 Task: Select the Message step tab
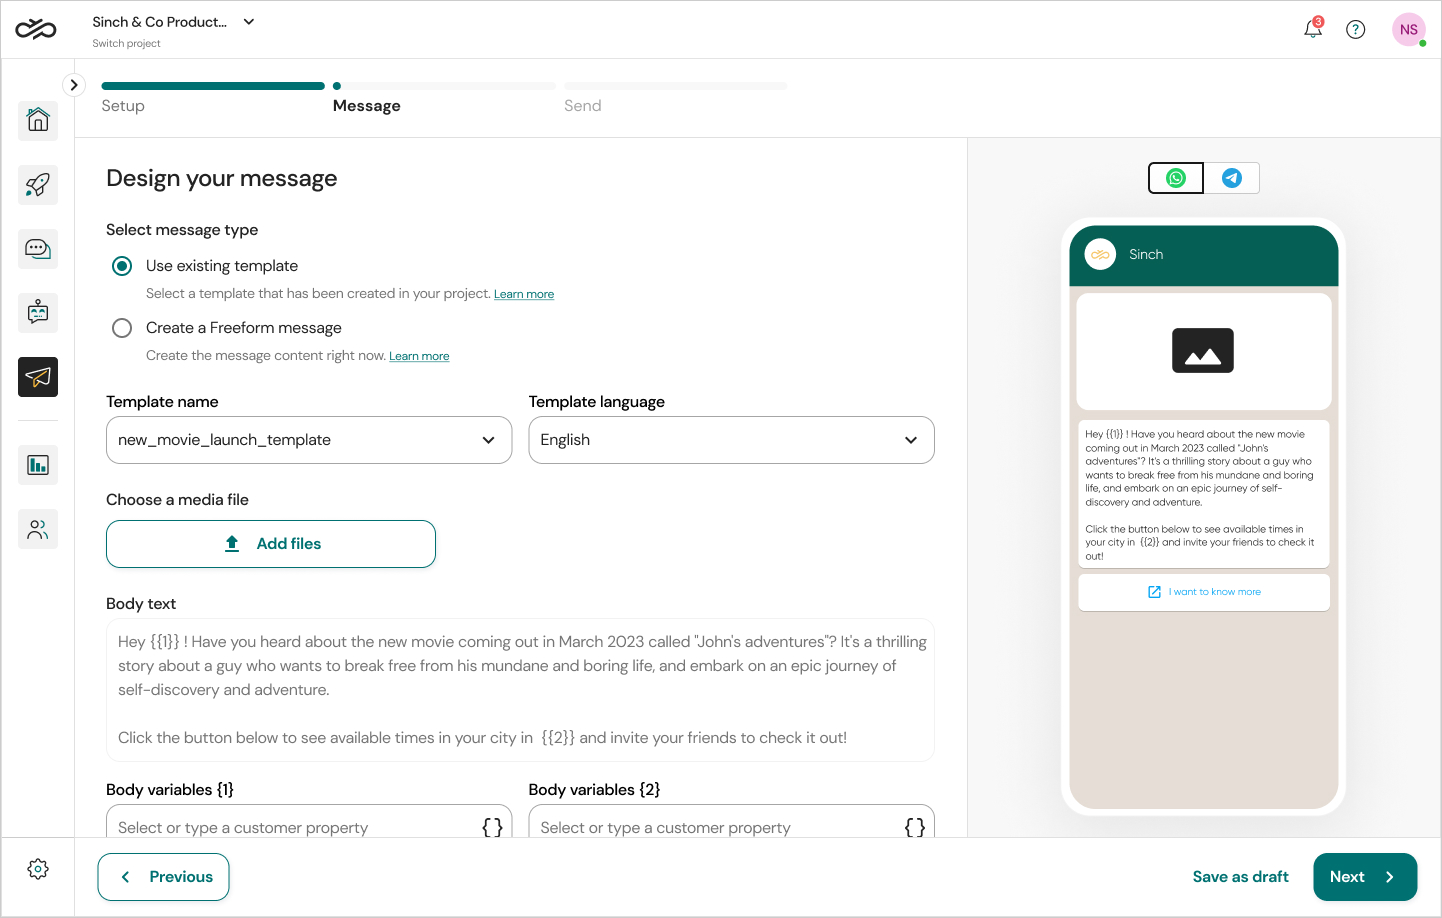pyautogui.click(x=366, y=105)
